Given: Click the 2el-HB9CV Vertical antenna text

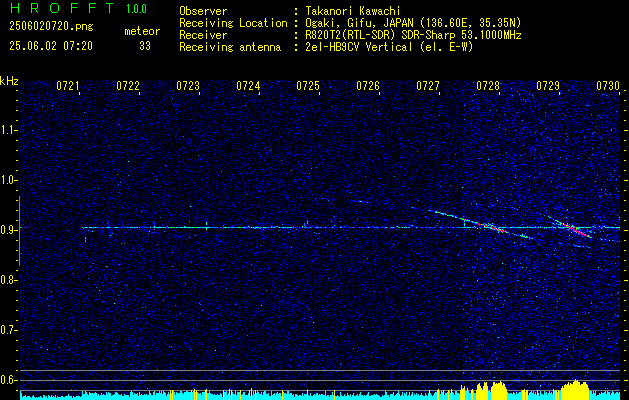Looking at the screenshot, I should pyautogui.click(x=389, y=47).
